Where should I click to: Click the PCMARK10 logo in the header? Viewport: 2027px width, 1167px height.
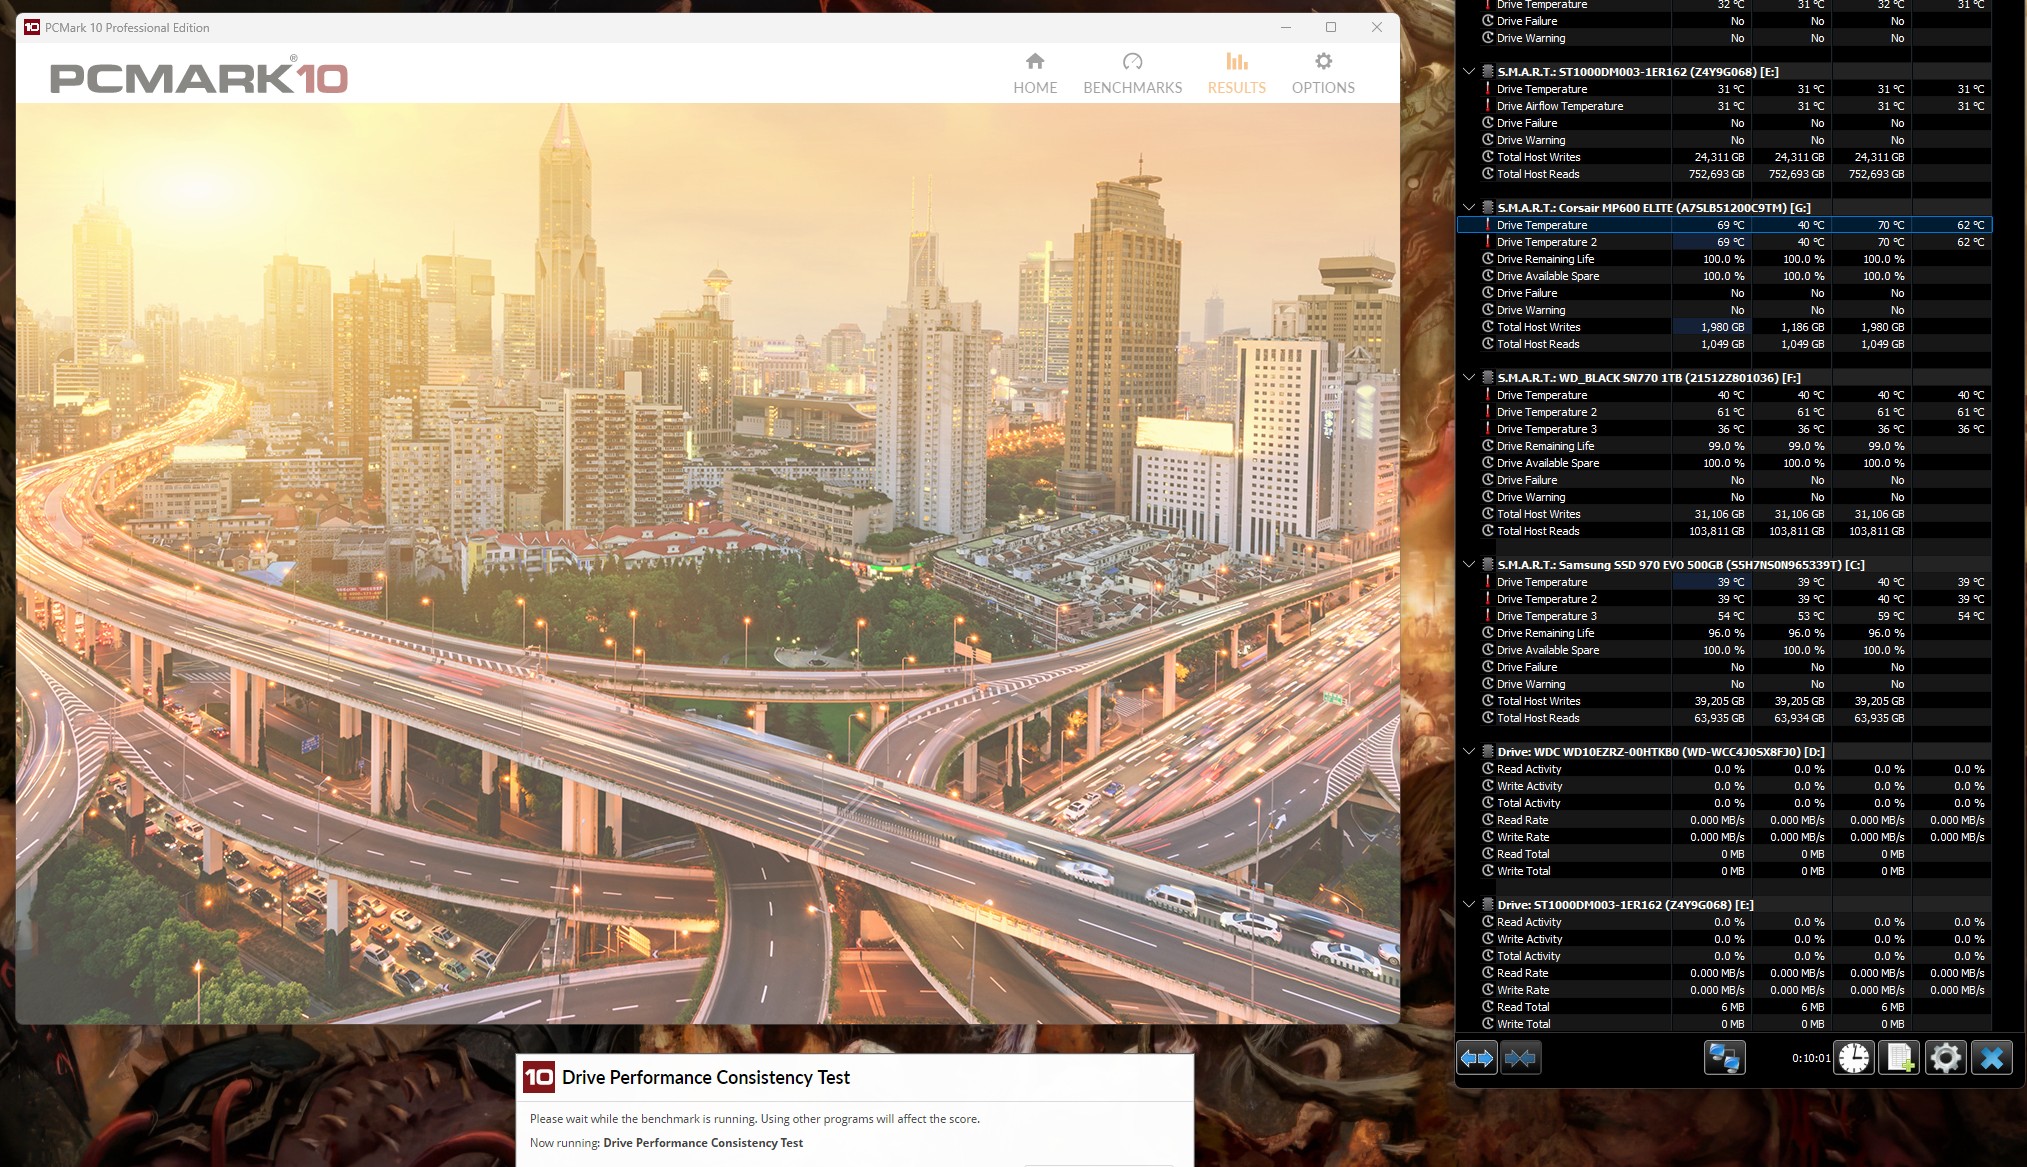199,76
